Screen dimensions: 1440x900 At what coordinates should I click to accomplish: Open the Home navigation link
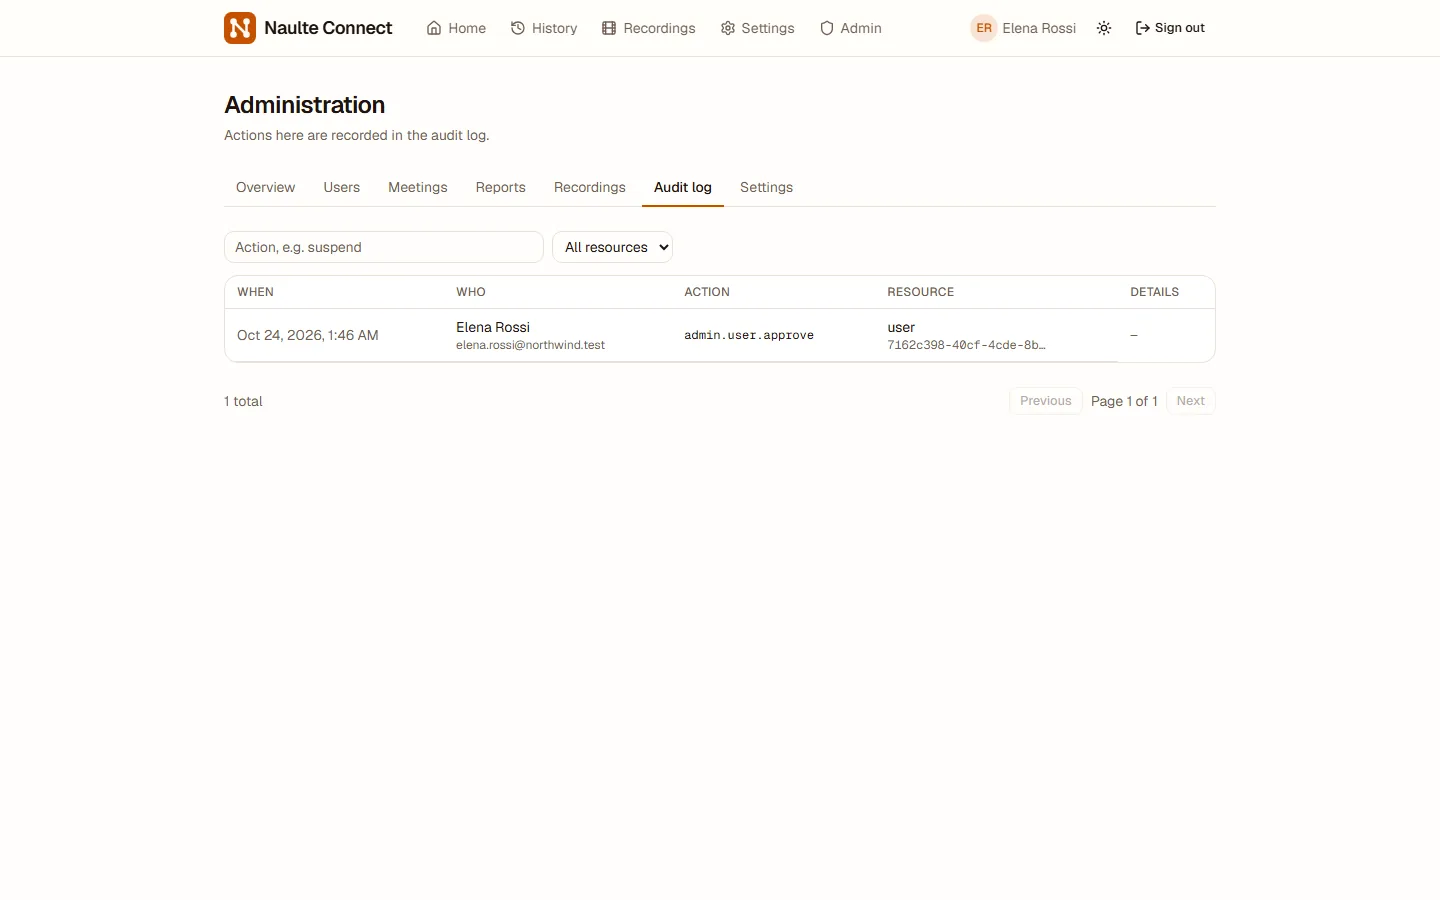click(456, 28)
